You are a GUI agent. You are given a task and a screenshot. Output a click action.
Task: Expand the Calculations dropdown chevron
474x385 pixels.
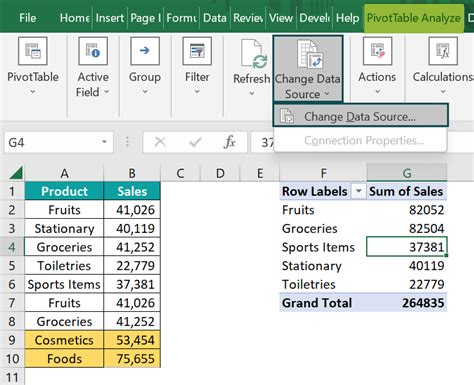pos(443,91)
